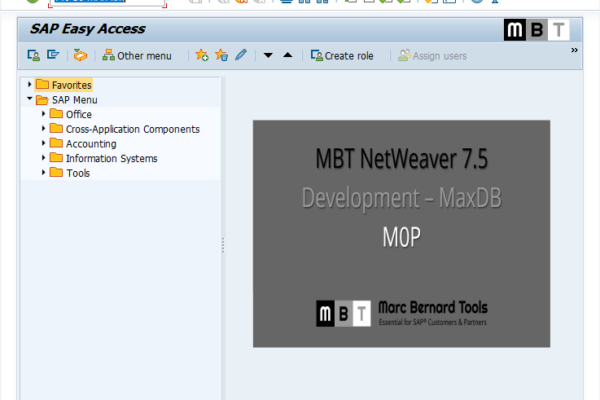Click the Create role button

point(342,56)
